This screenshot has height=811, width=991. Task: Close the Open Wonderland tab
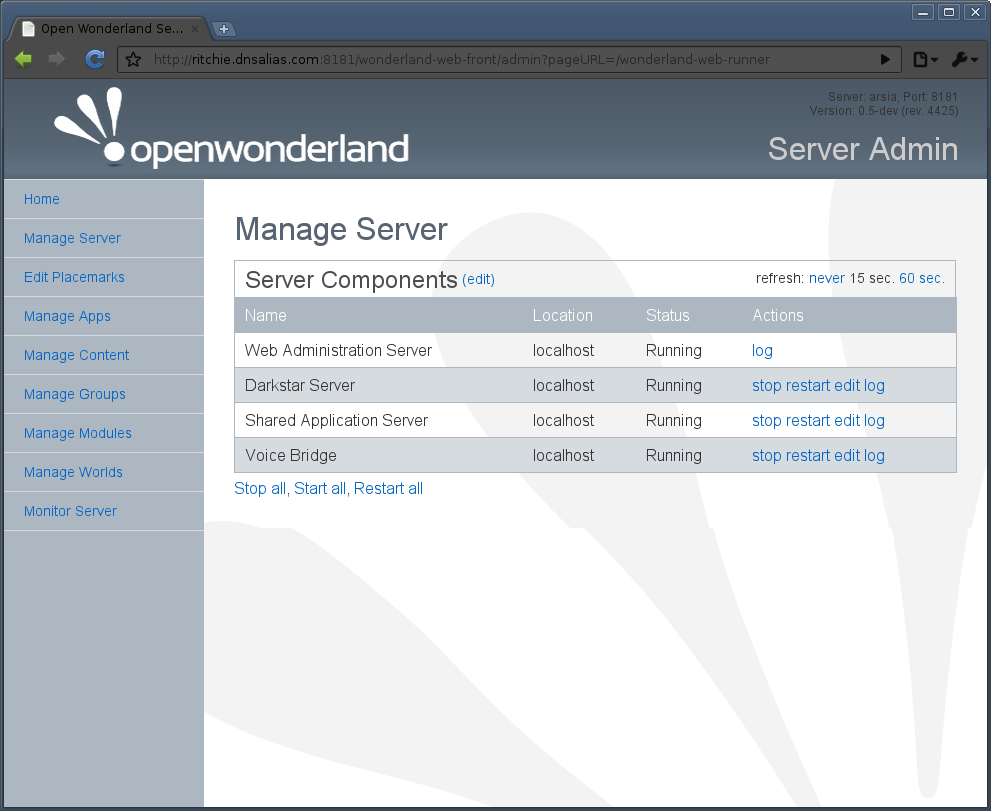click(x=195, y=28)
